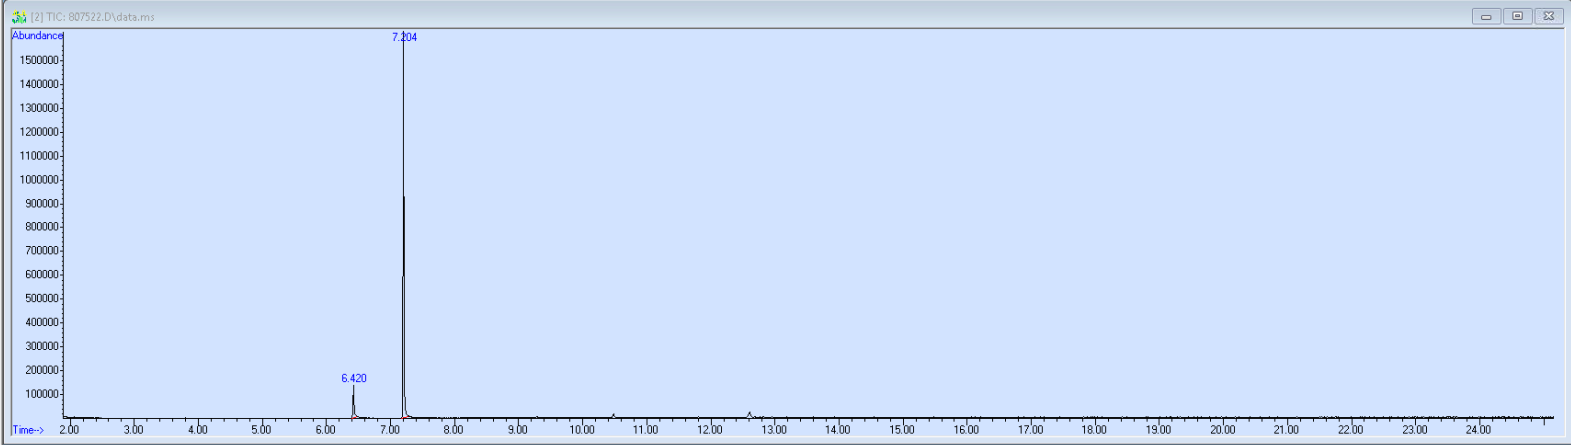Click the 1200000 abundance tick label

point(39,132)
